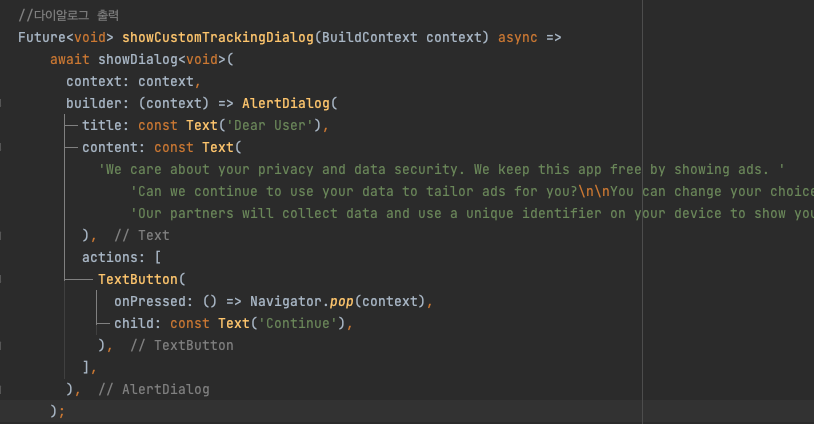Select the 'Continue' string literal
The width and height of the screenshot is (814, 424).
[x=298, y=323]
